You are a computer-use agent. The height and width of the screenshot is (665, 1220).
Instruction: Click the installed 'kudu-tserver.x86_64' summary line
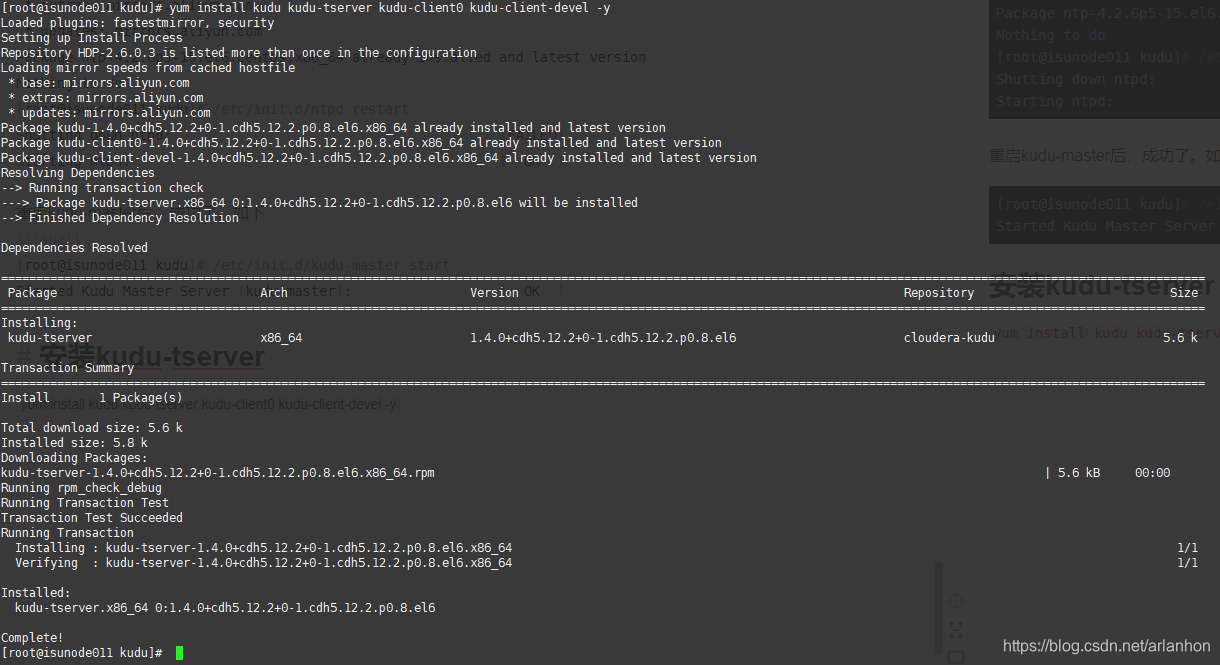coord(225,608)
